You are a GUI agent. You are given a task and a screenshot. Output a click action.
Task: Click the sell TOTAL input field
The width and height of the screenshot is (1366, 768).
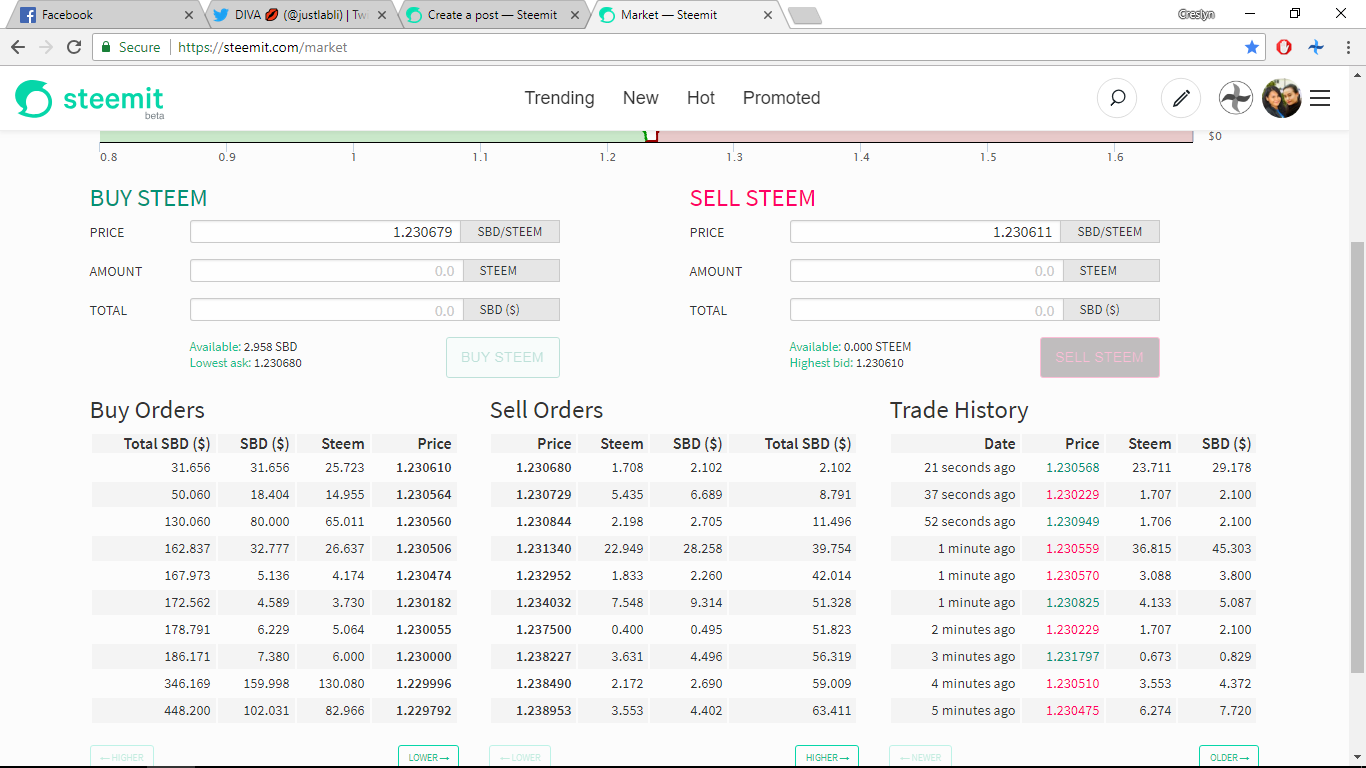[925, 310]
